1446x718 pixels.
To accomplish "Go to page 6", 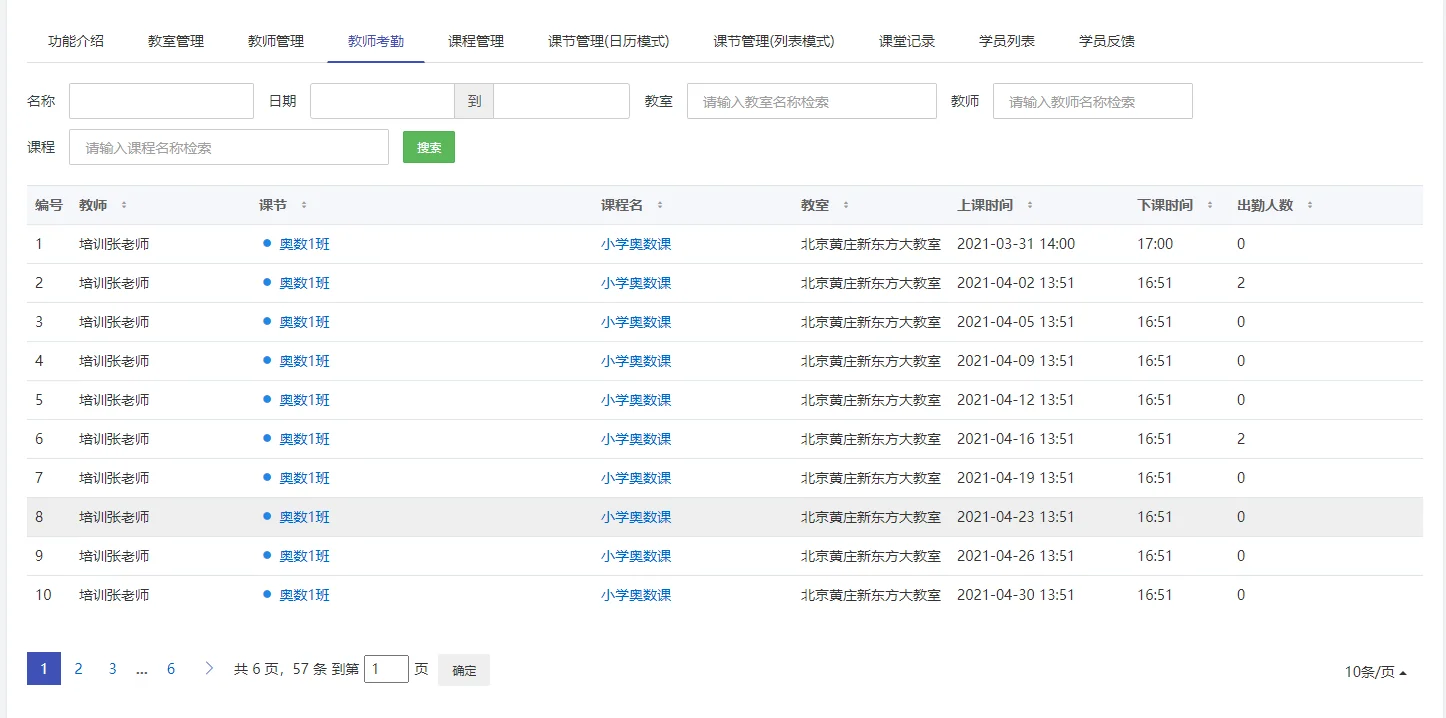I will point(171,669).
